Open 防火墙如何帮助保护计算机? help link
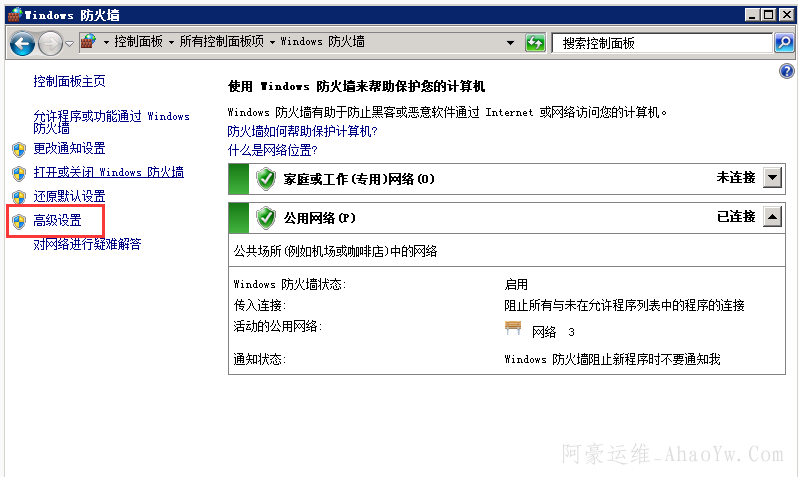 [x=302, y=131]
